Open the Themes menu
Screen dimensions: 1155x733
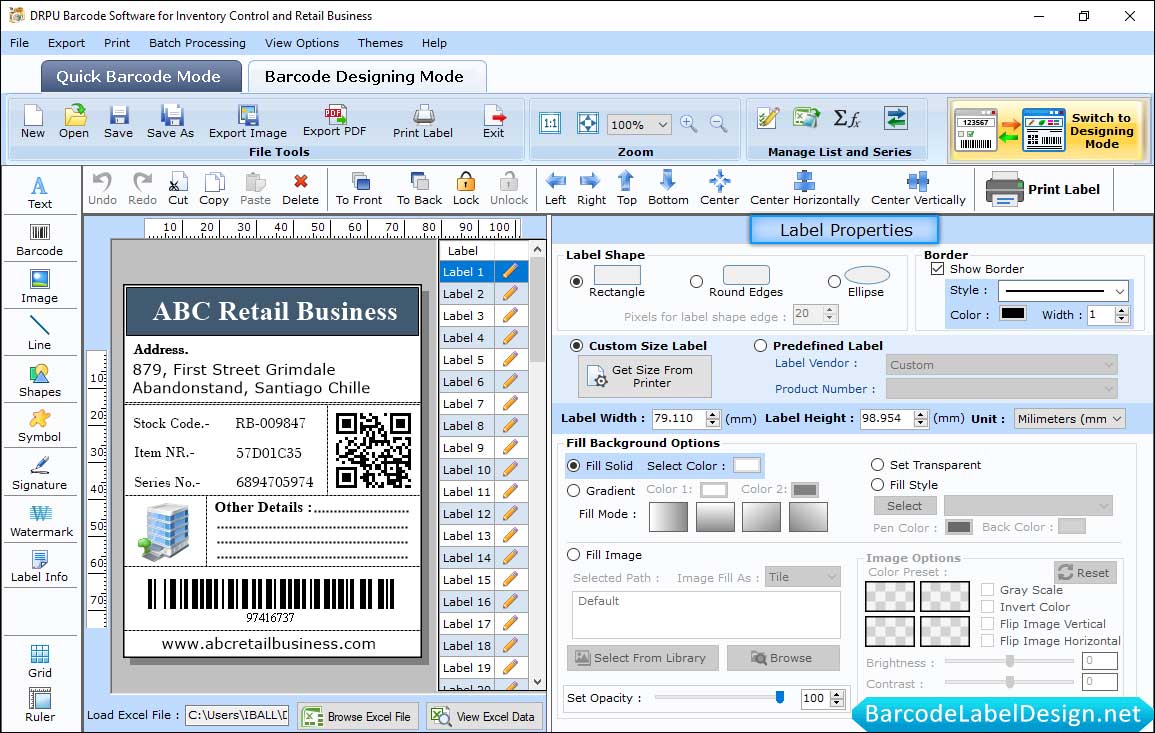point(380,43)
